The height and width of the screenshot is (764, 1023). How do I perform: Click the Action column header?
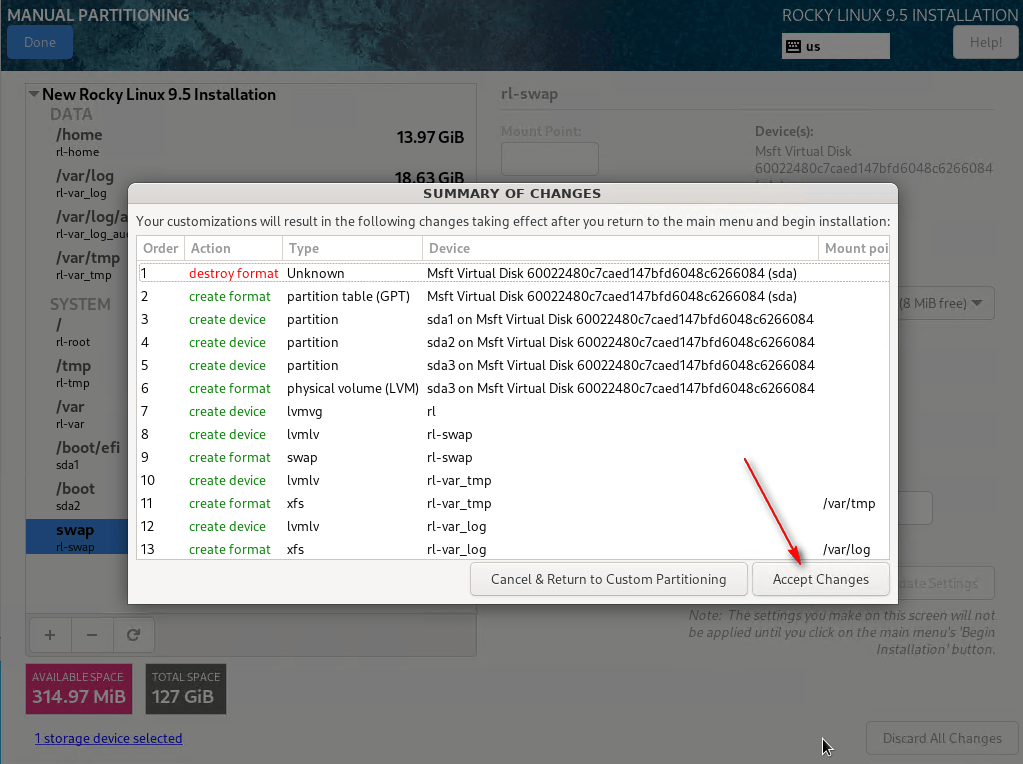point(232,248)
